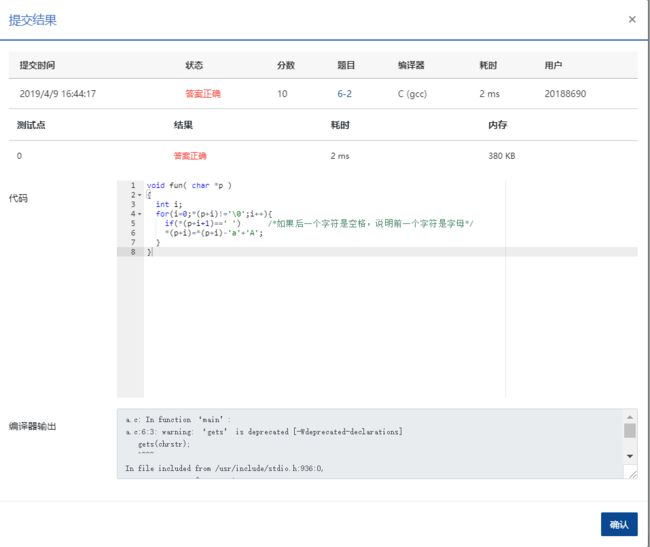The image size is (650, 547).
Task: Click test point number 0
Action: click(19, 156)
